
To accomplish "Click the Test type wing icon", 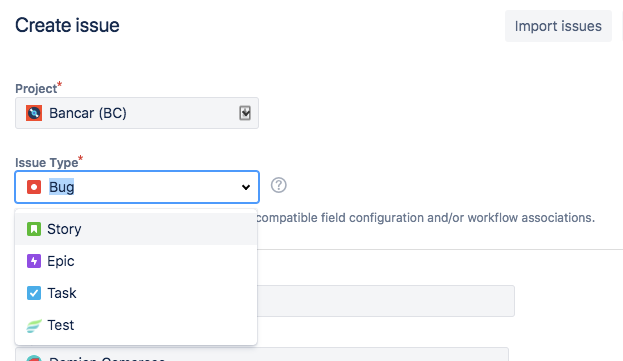I will coord(34,326).
